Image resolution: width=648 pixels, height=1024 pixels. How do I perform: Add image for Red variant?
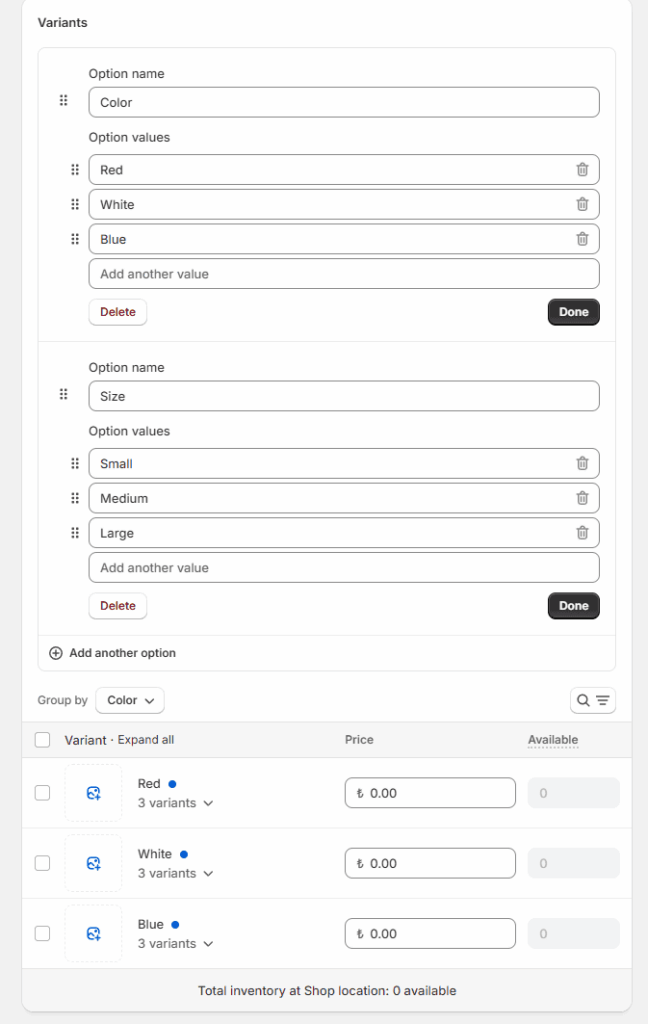pos(93,793)
